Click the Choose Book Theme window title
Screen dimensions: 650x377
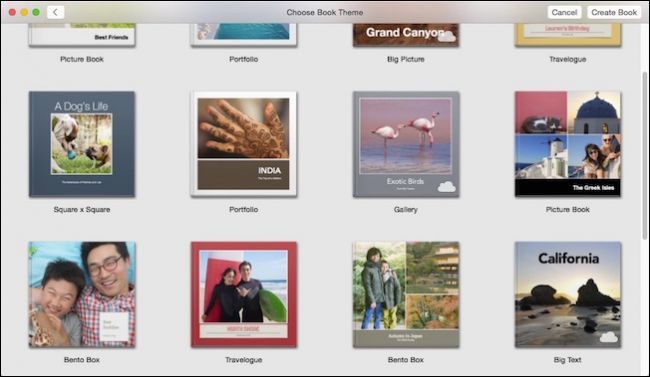point(325,12)
